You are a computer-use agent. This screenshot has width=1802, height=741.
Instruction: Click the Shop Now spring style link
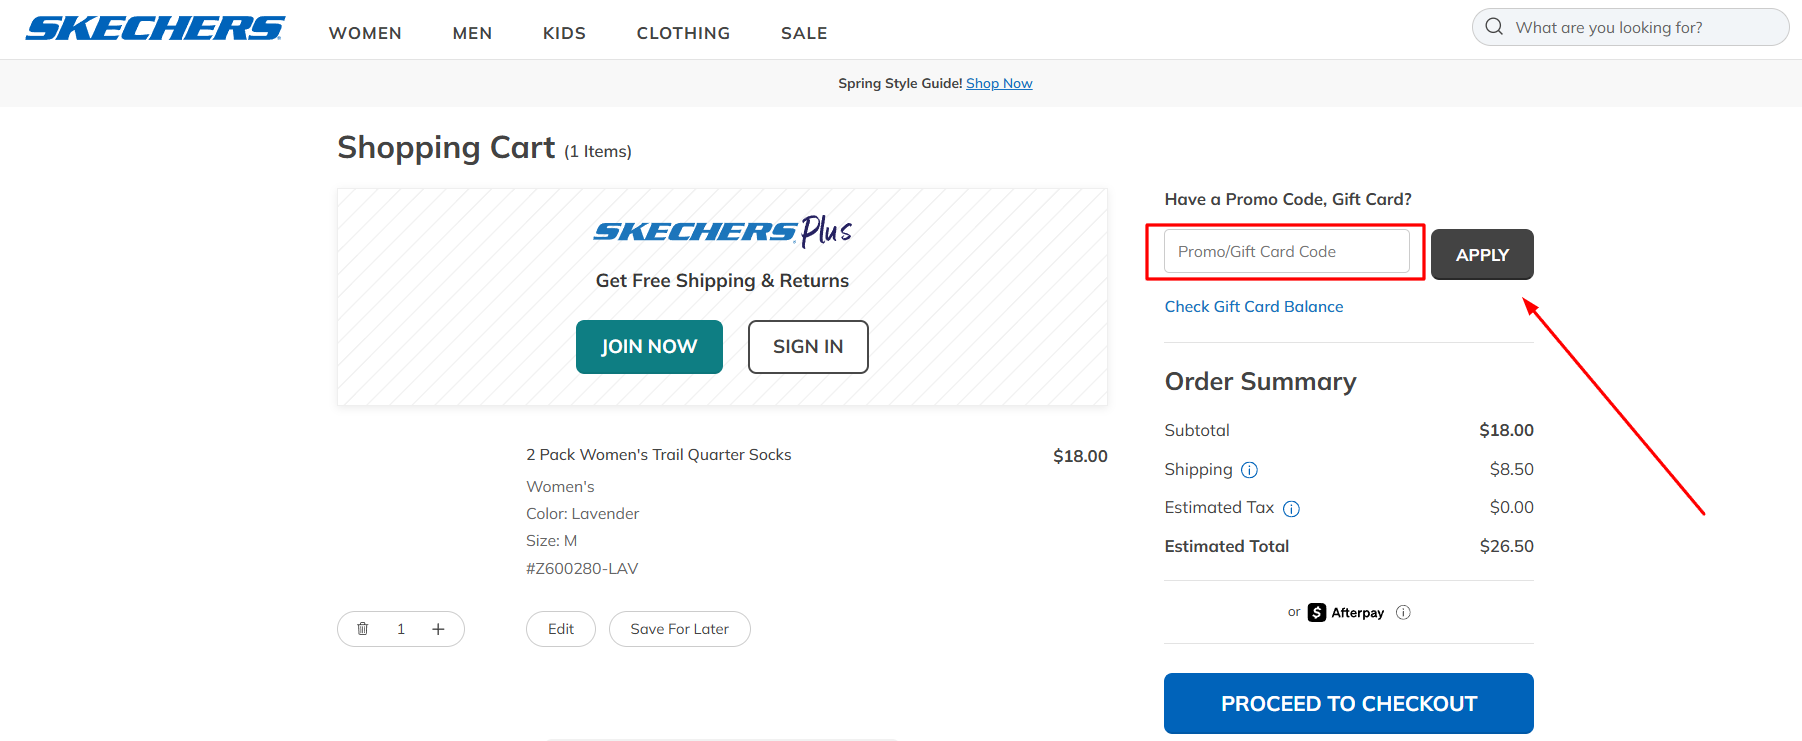pos(999,83)
